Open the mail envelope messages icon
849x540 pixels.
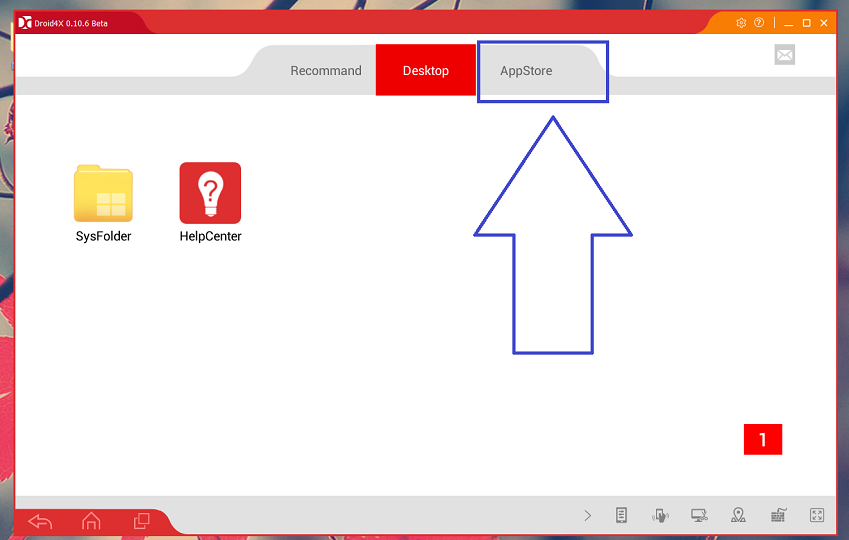(785, 55)
